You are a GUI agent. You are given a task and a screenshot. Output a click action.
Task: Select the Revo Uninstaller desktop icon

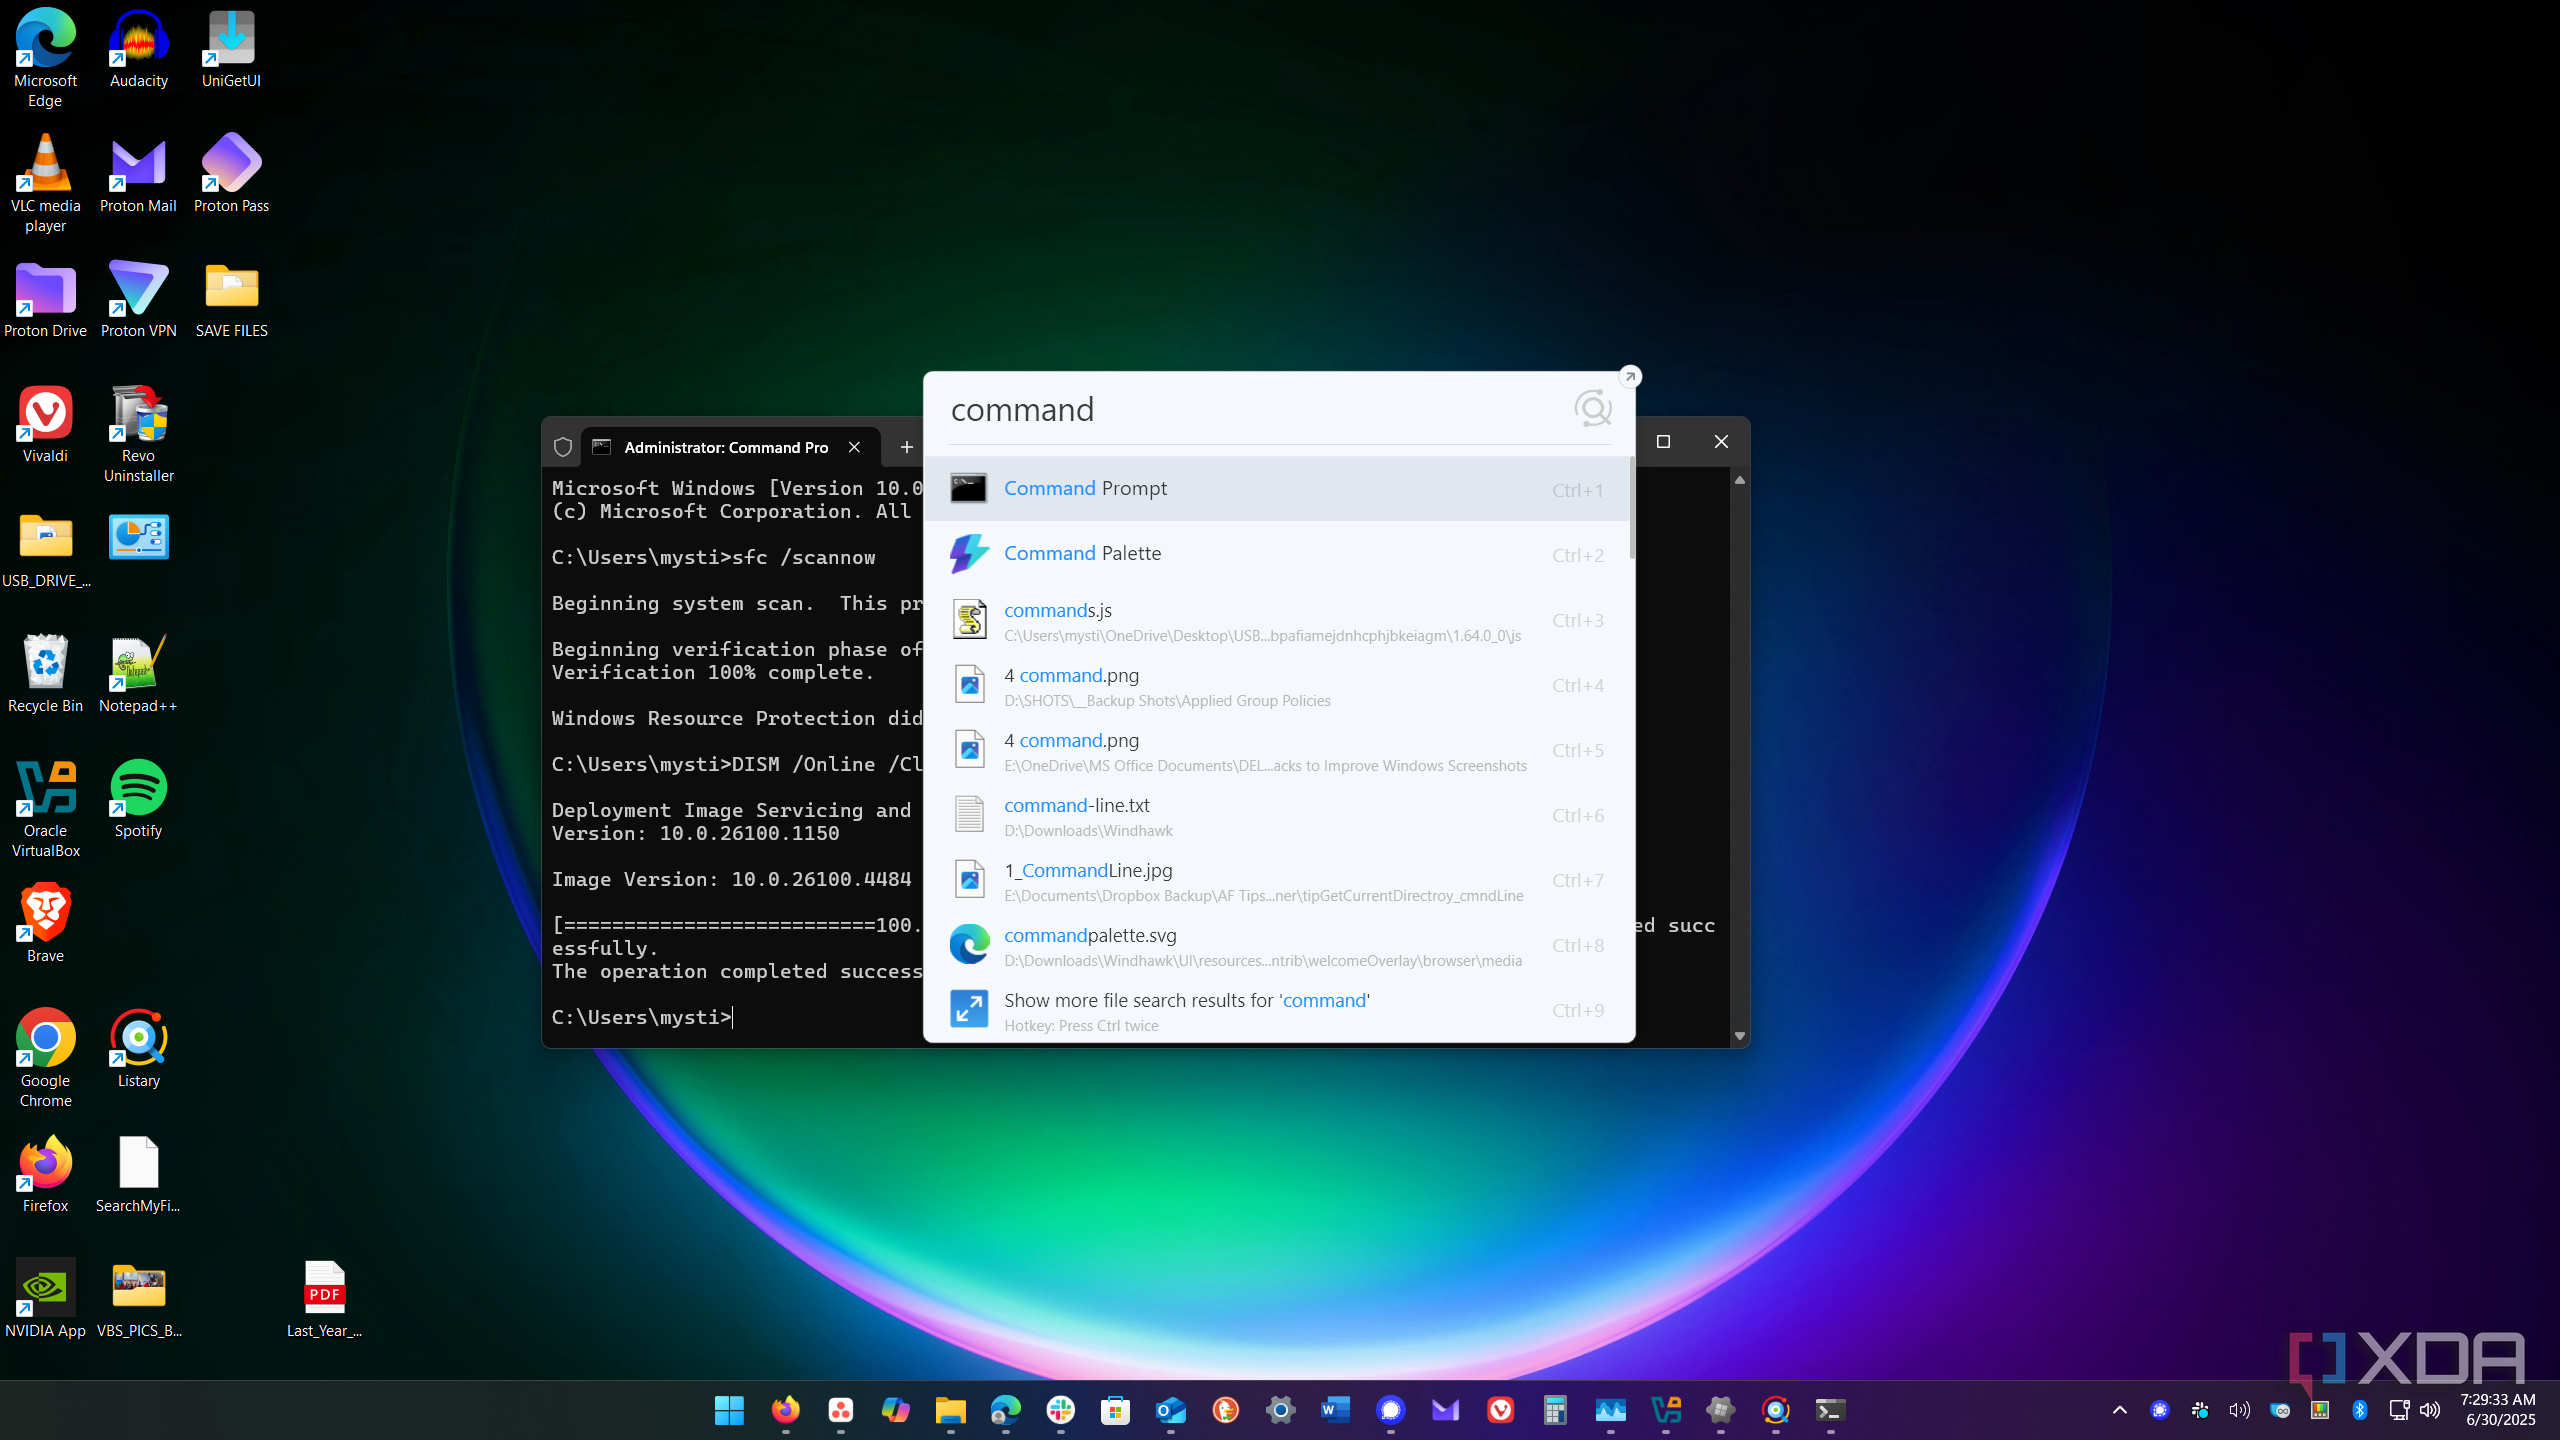click(x=138, y=433)
